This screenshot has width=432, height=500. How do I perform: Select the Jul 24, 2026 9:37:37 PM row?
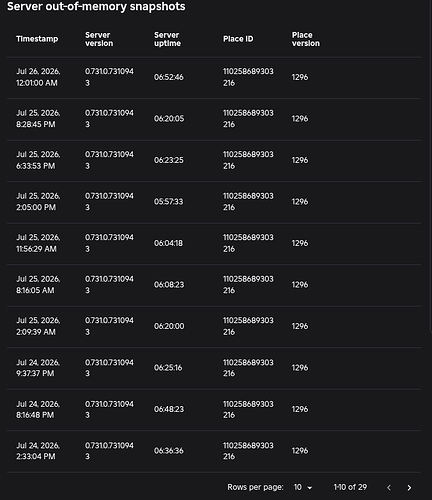tap(214, 368)
